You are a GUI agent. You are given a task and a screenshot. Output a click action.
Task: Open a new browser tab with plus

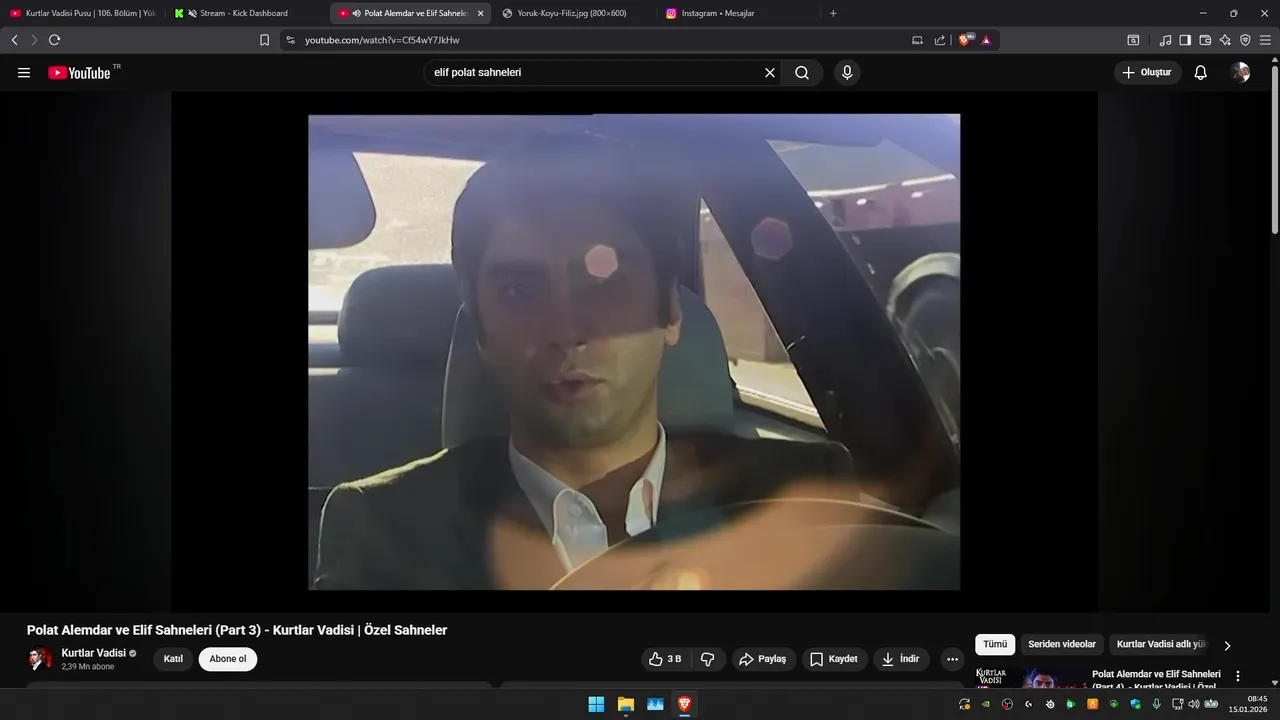833,13
